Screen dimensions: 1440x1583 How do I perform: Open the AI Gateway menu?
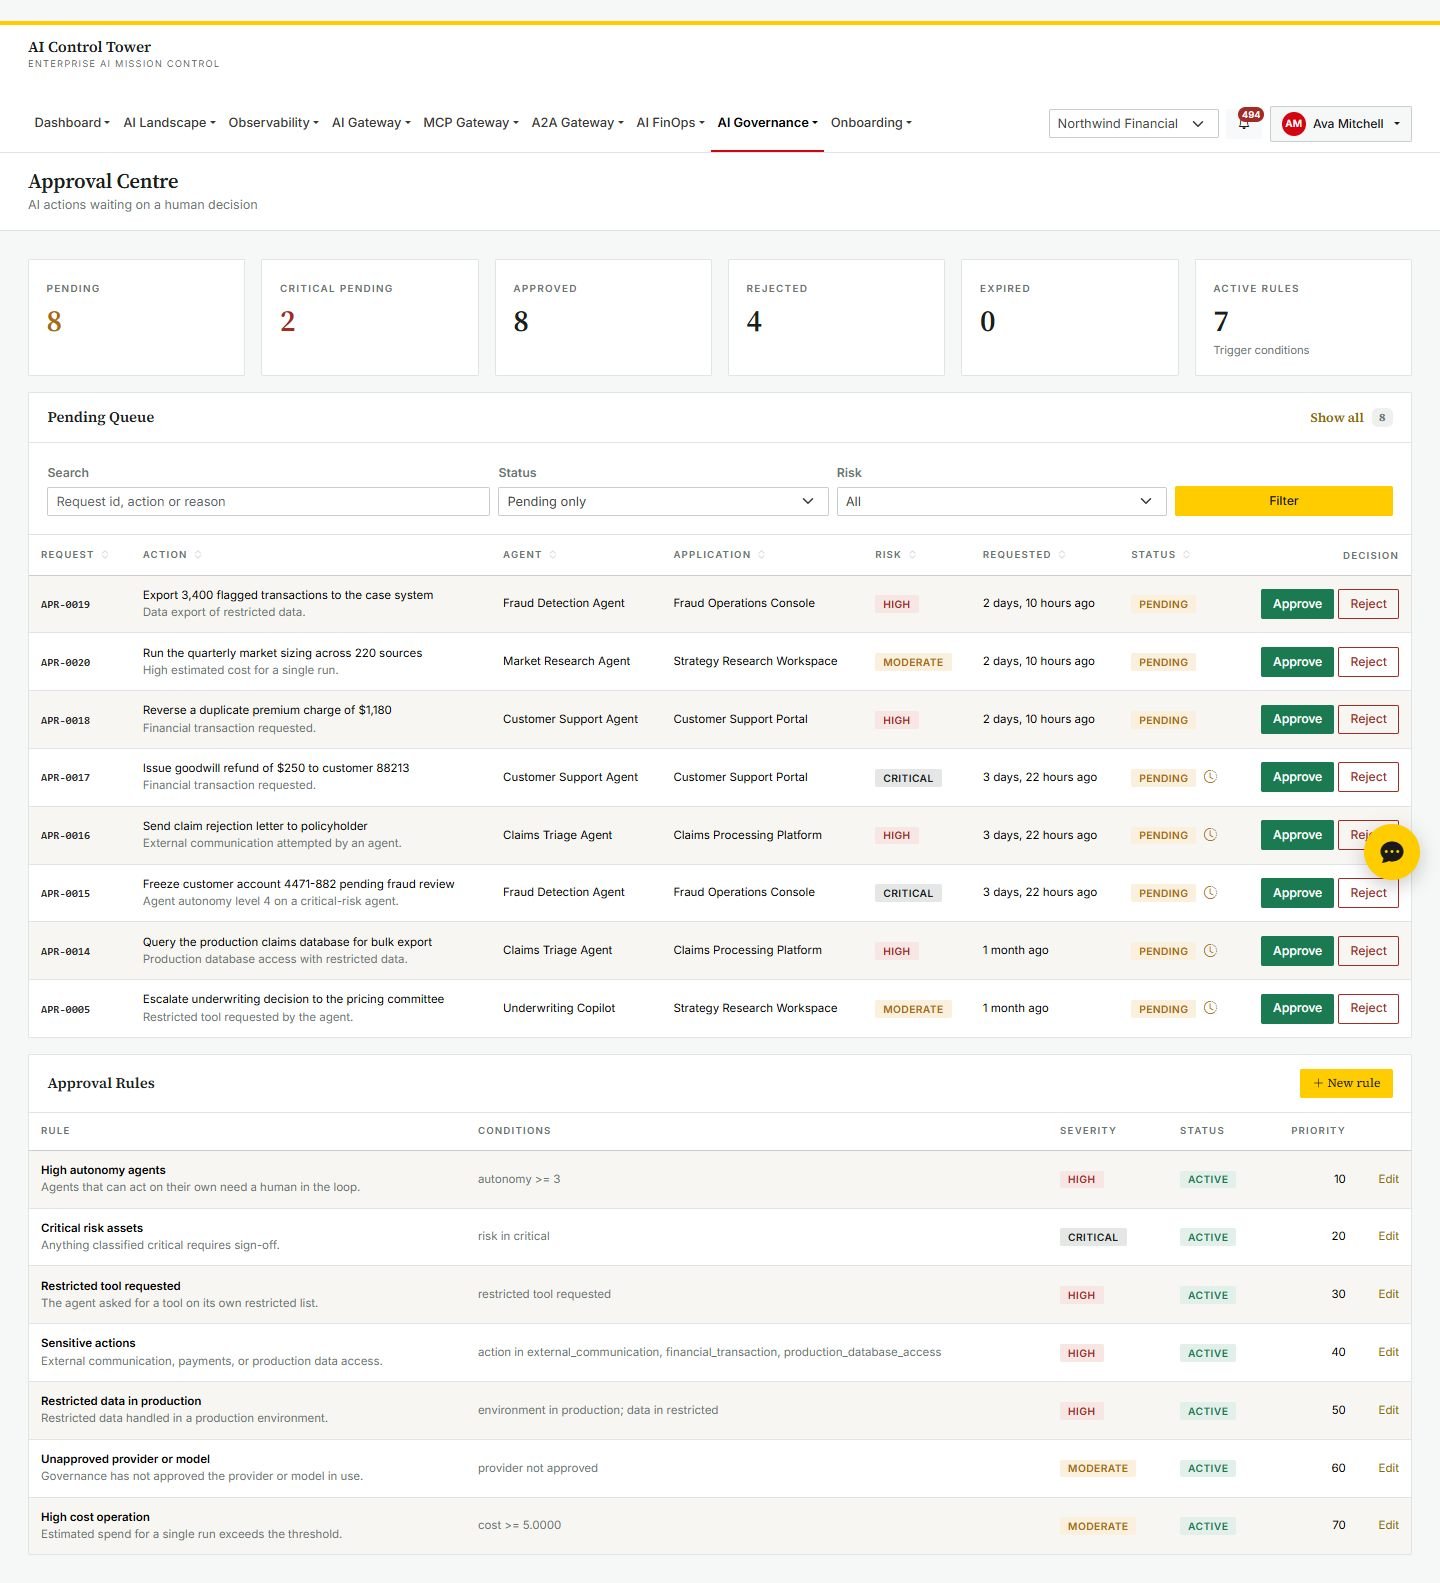(371, 123)
